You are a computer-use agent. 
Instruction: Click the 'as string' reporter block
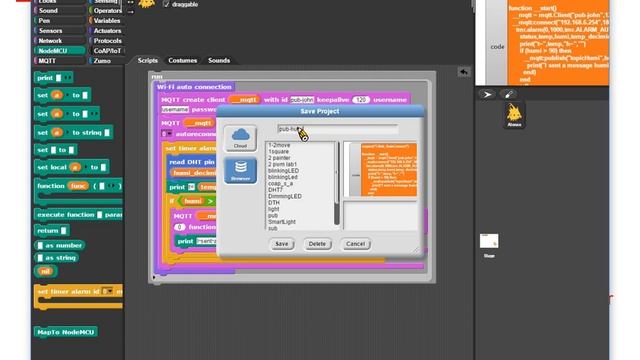pyautogui.click(x=57, y=258)
